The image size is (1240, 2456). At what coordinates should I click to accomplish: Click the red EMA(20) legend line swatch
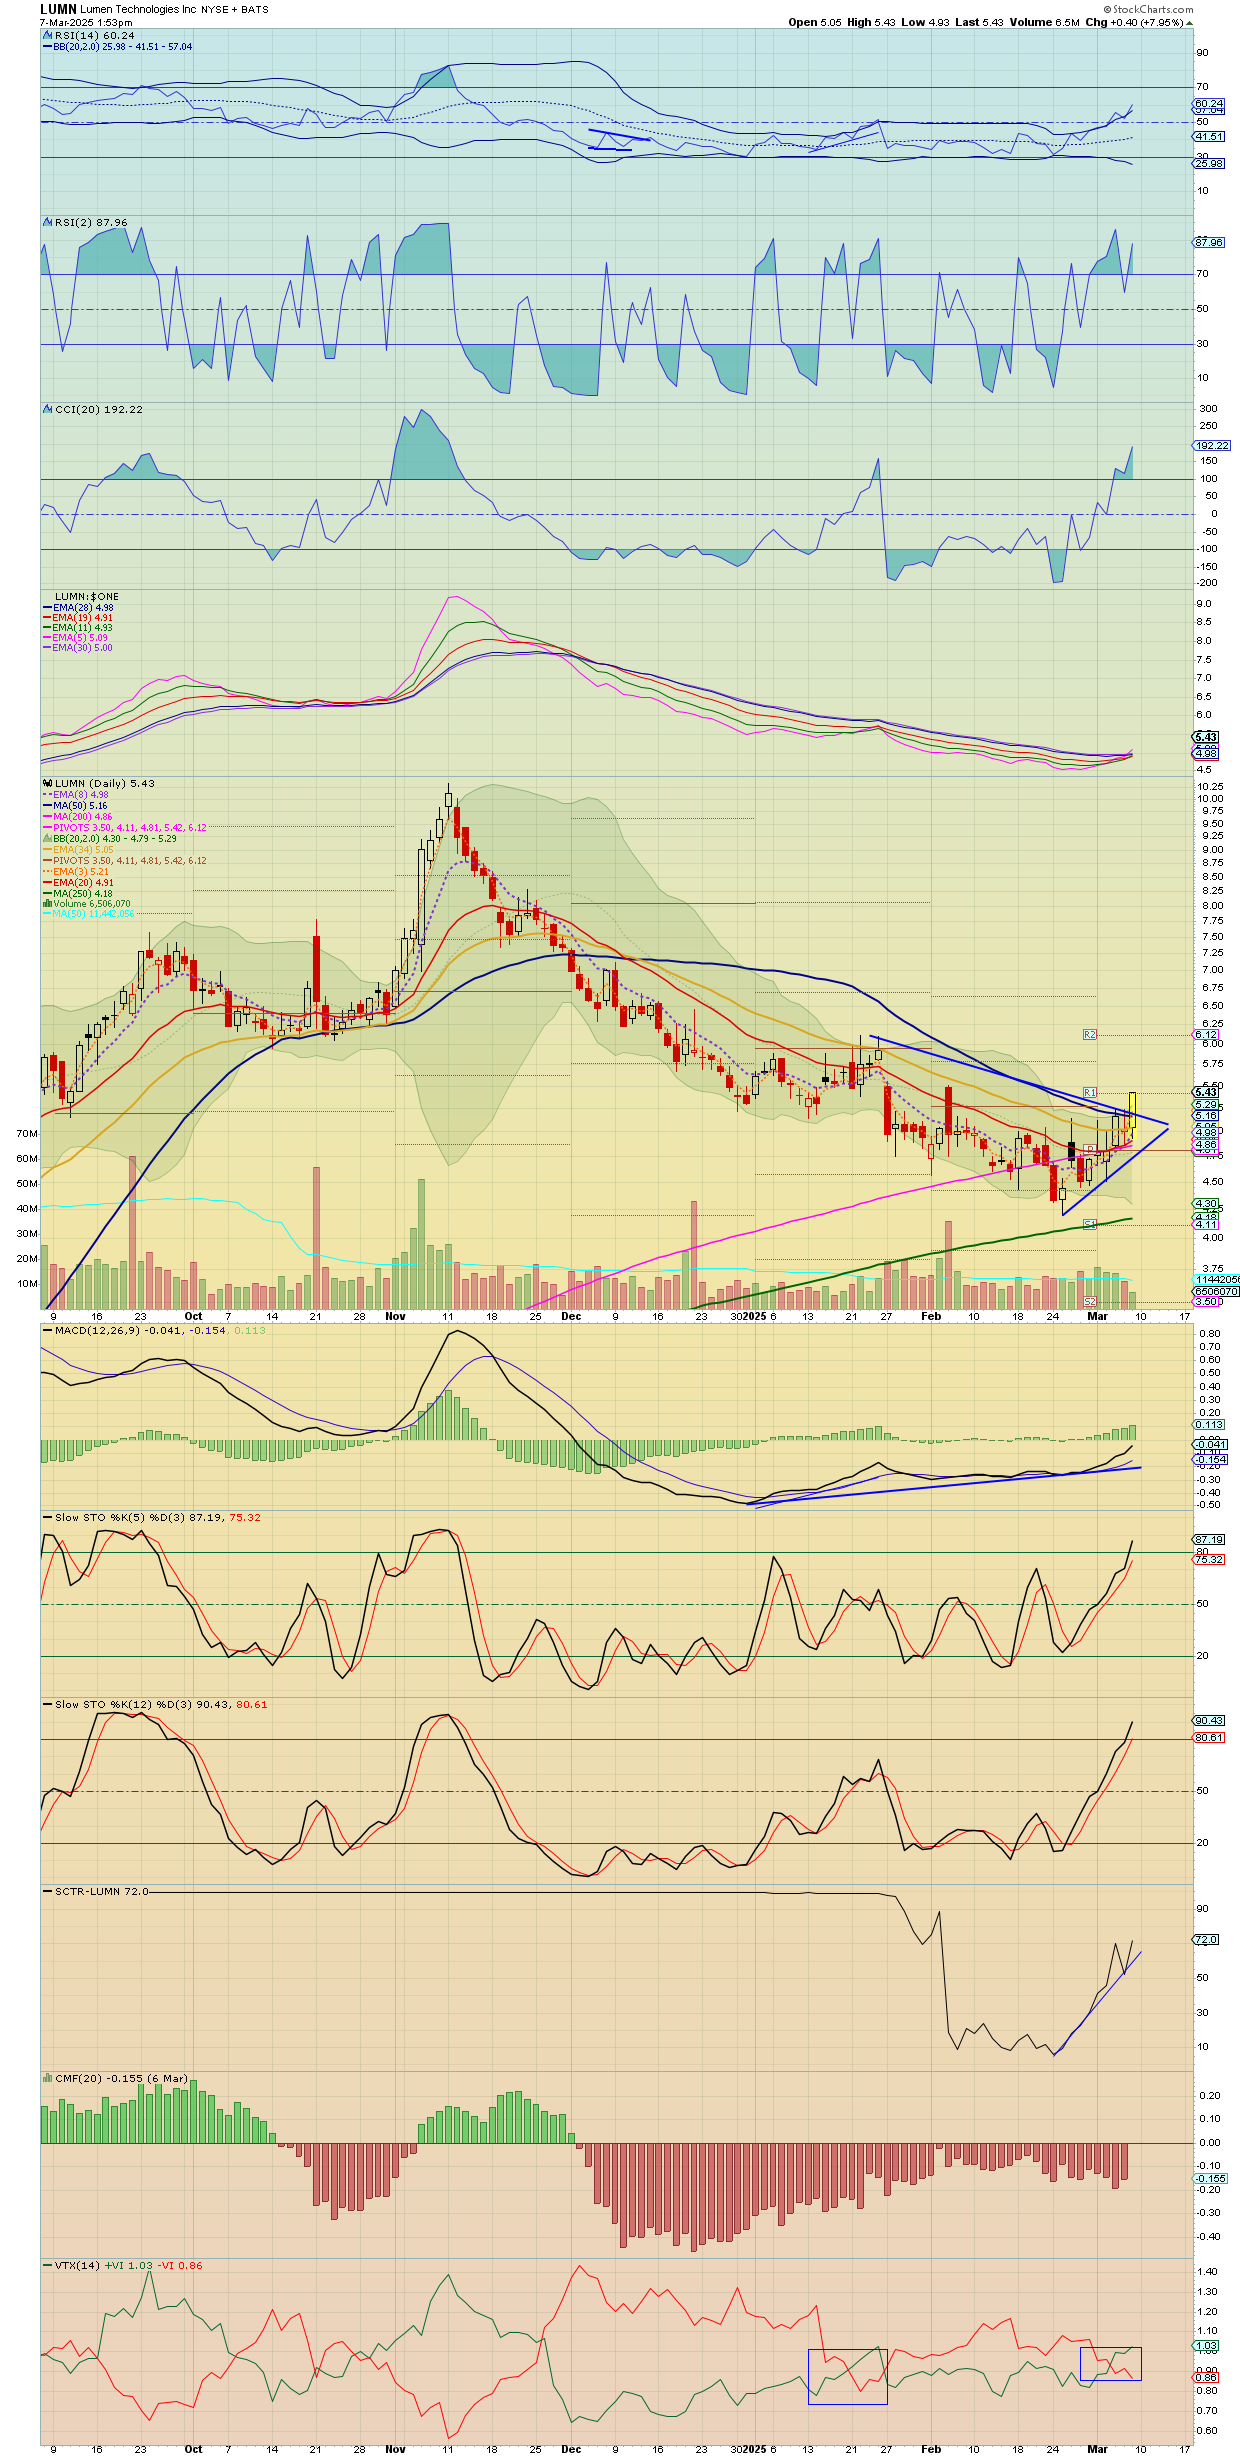tap(47, 883)
